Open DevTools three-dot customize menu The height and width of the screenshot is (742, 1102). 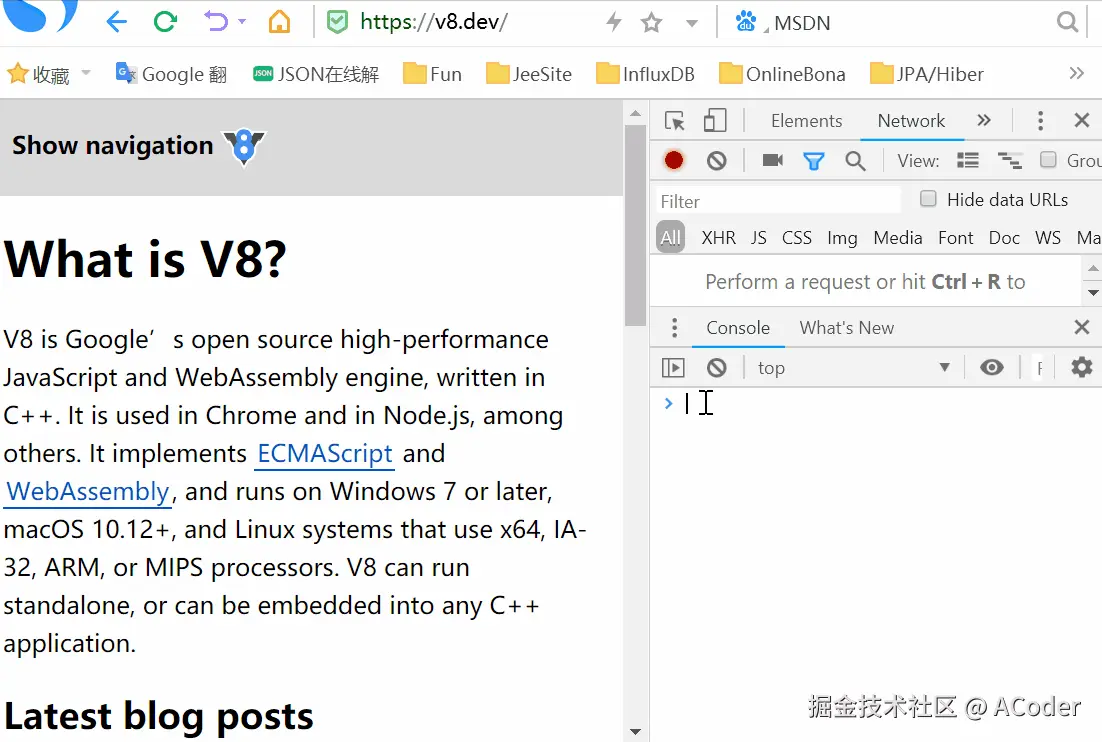click(x=1040, y=121)
